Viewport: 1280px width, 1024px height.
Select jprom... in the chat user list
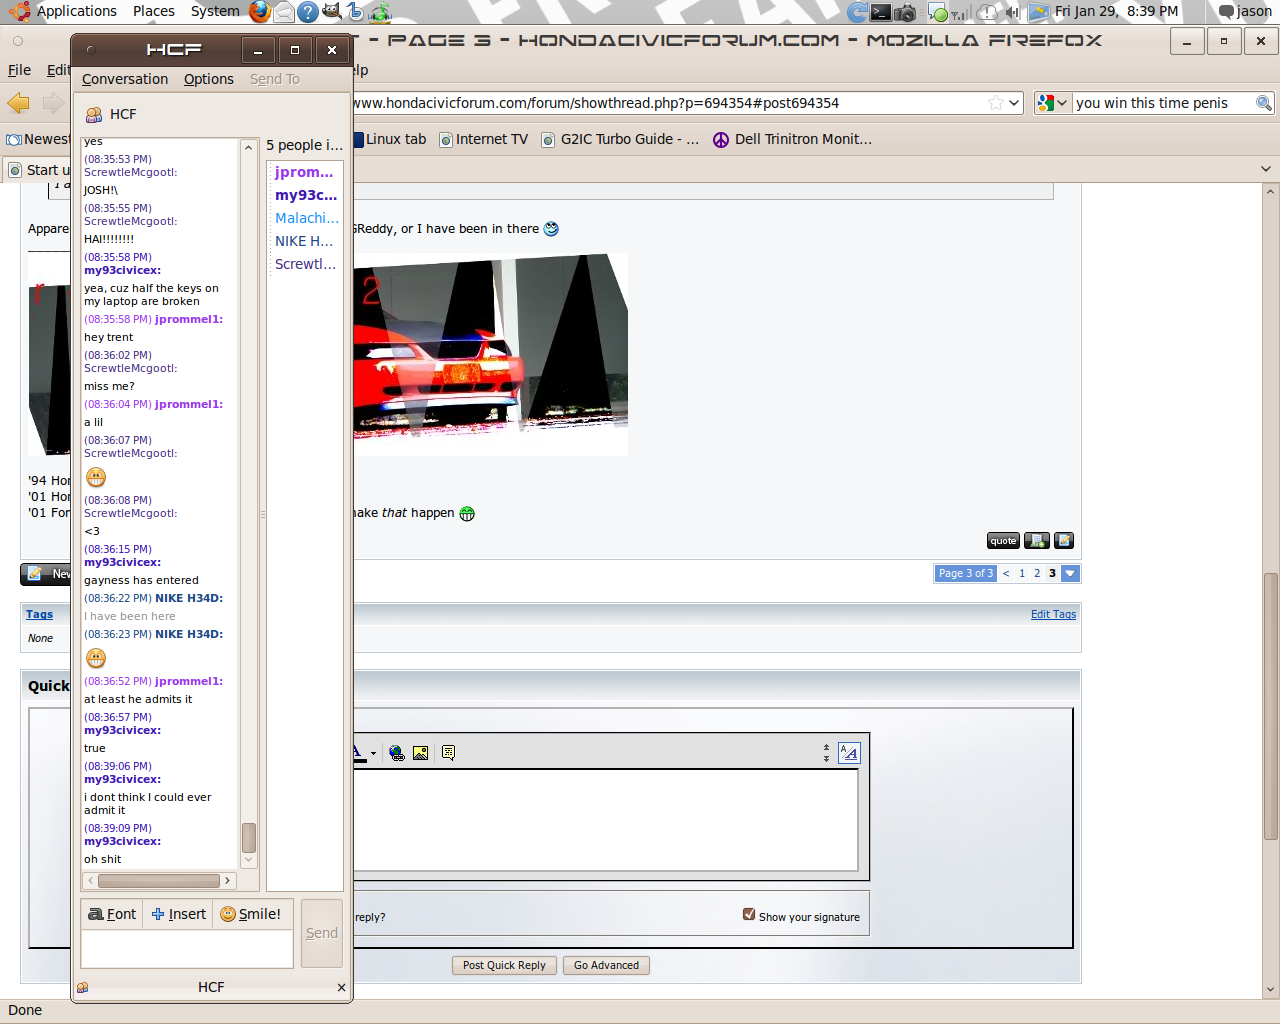point(304,172)
